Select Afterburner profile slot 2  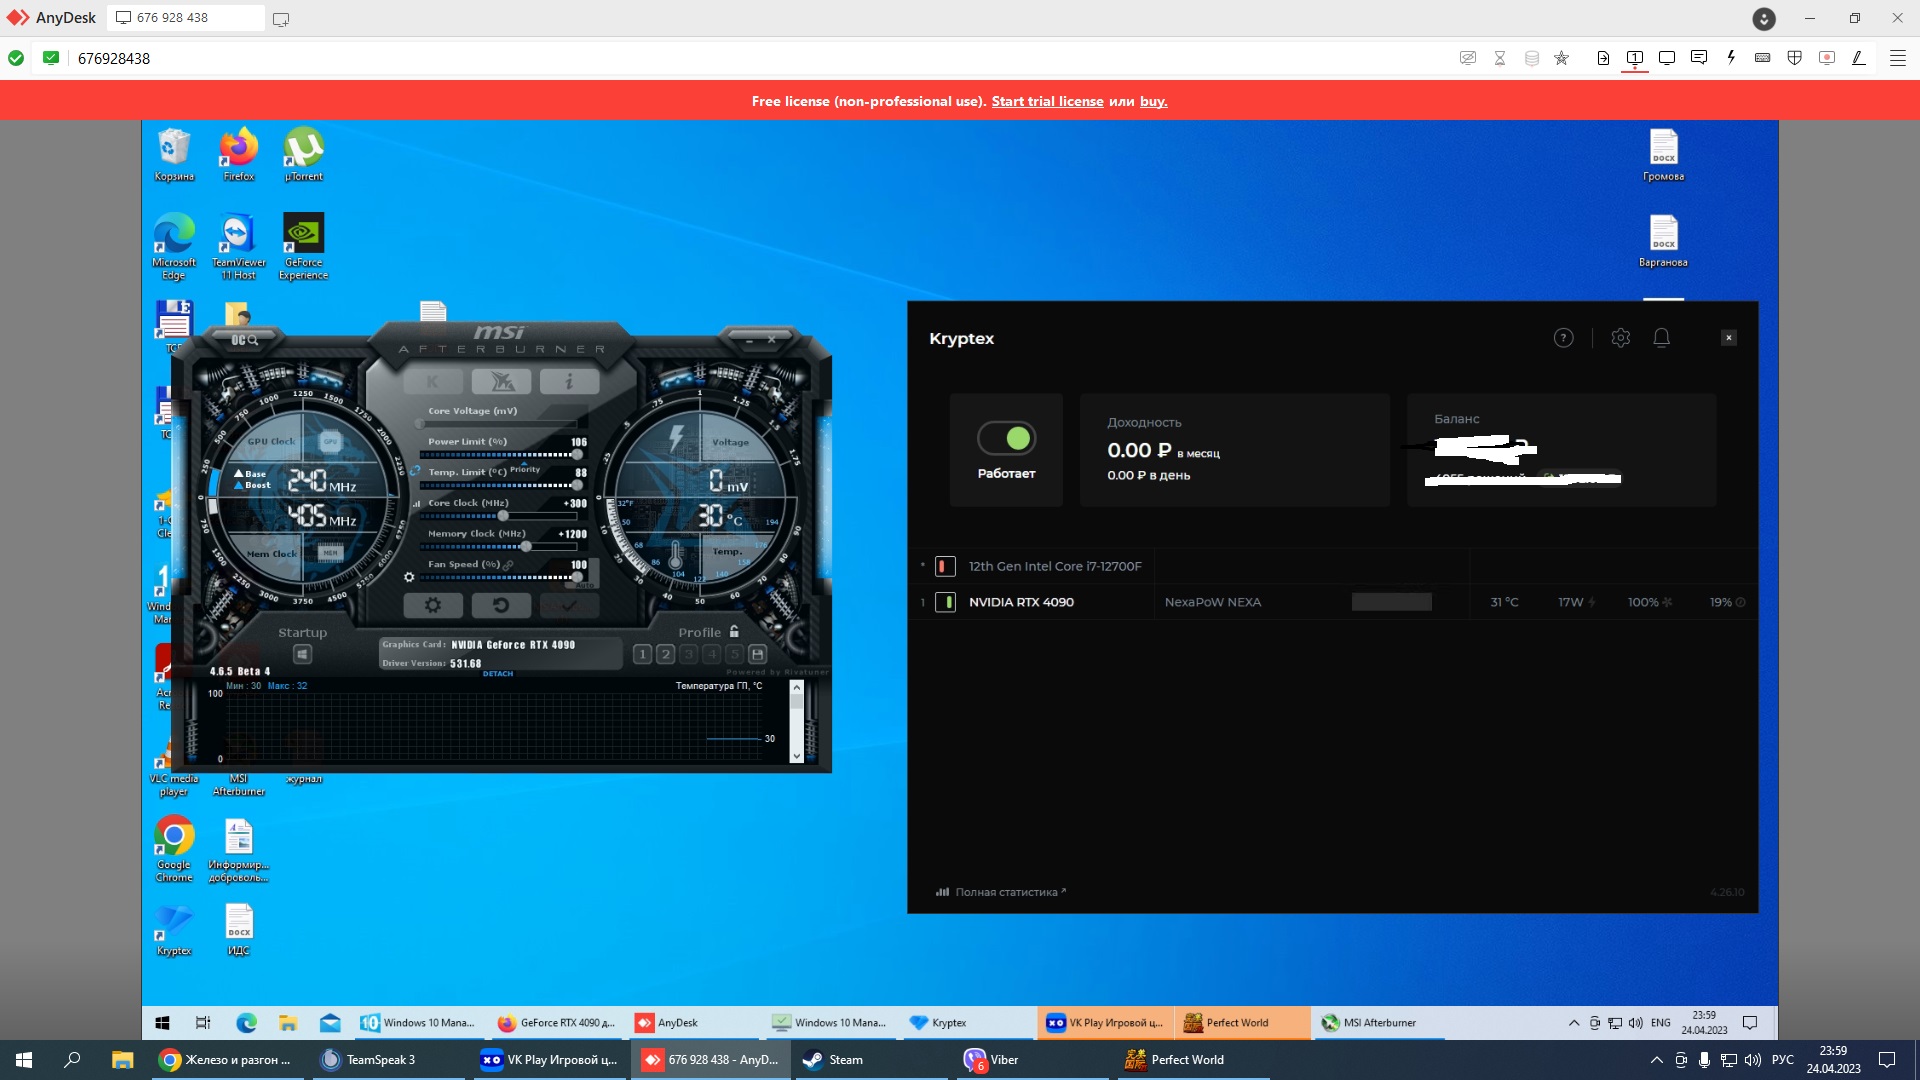point(665,654)
